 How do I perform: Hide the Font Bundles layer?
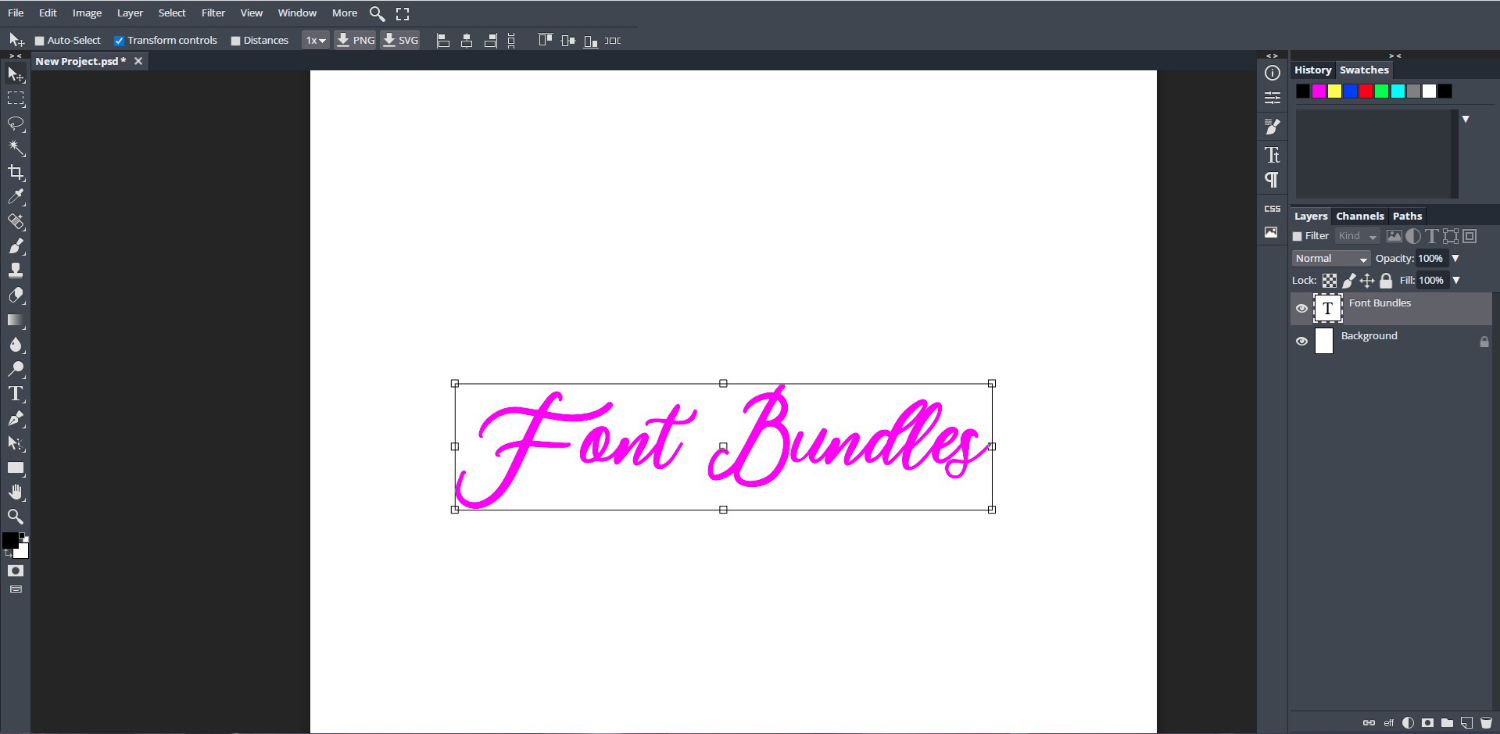click(x=1301, y=308)
